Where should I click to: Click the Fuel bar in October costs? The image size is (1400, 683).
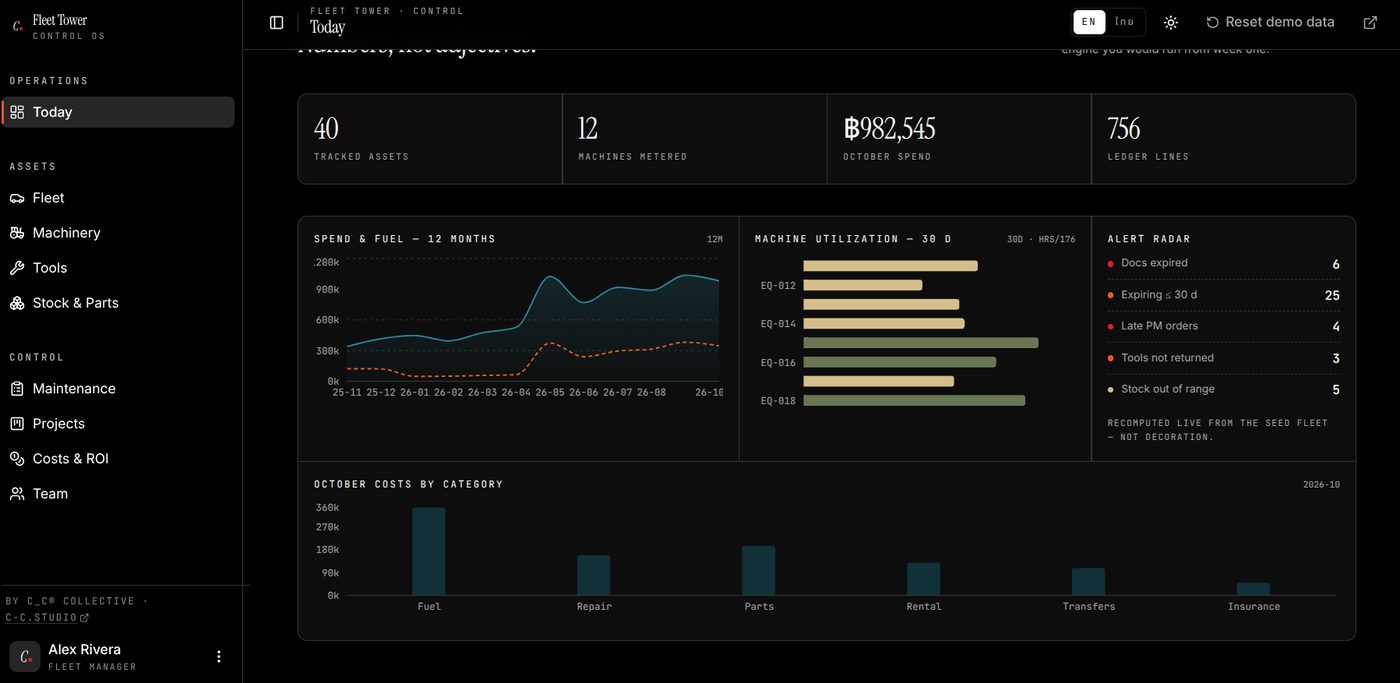(429, 551)
